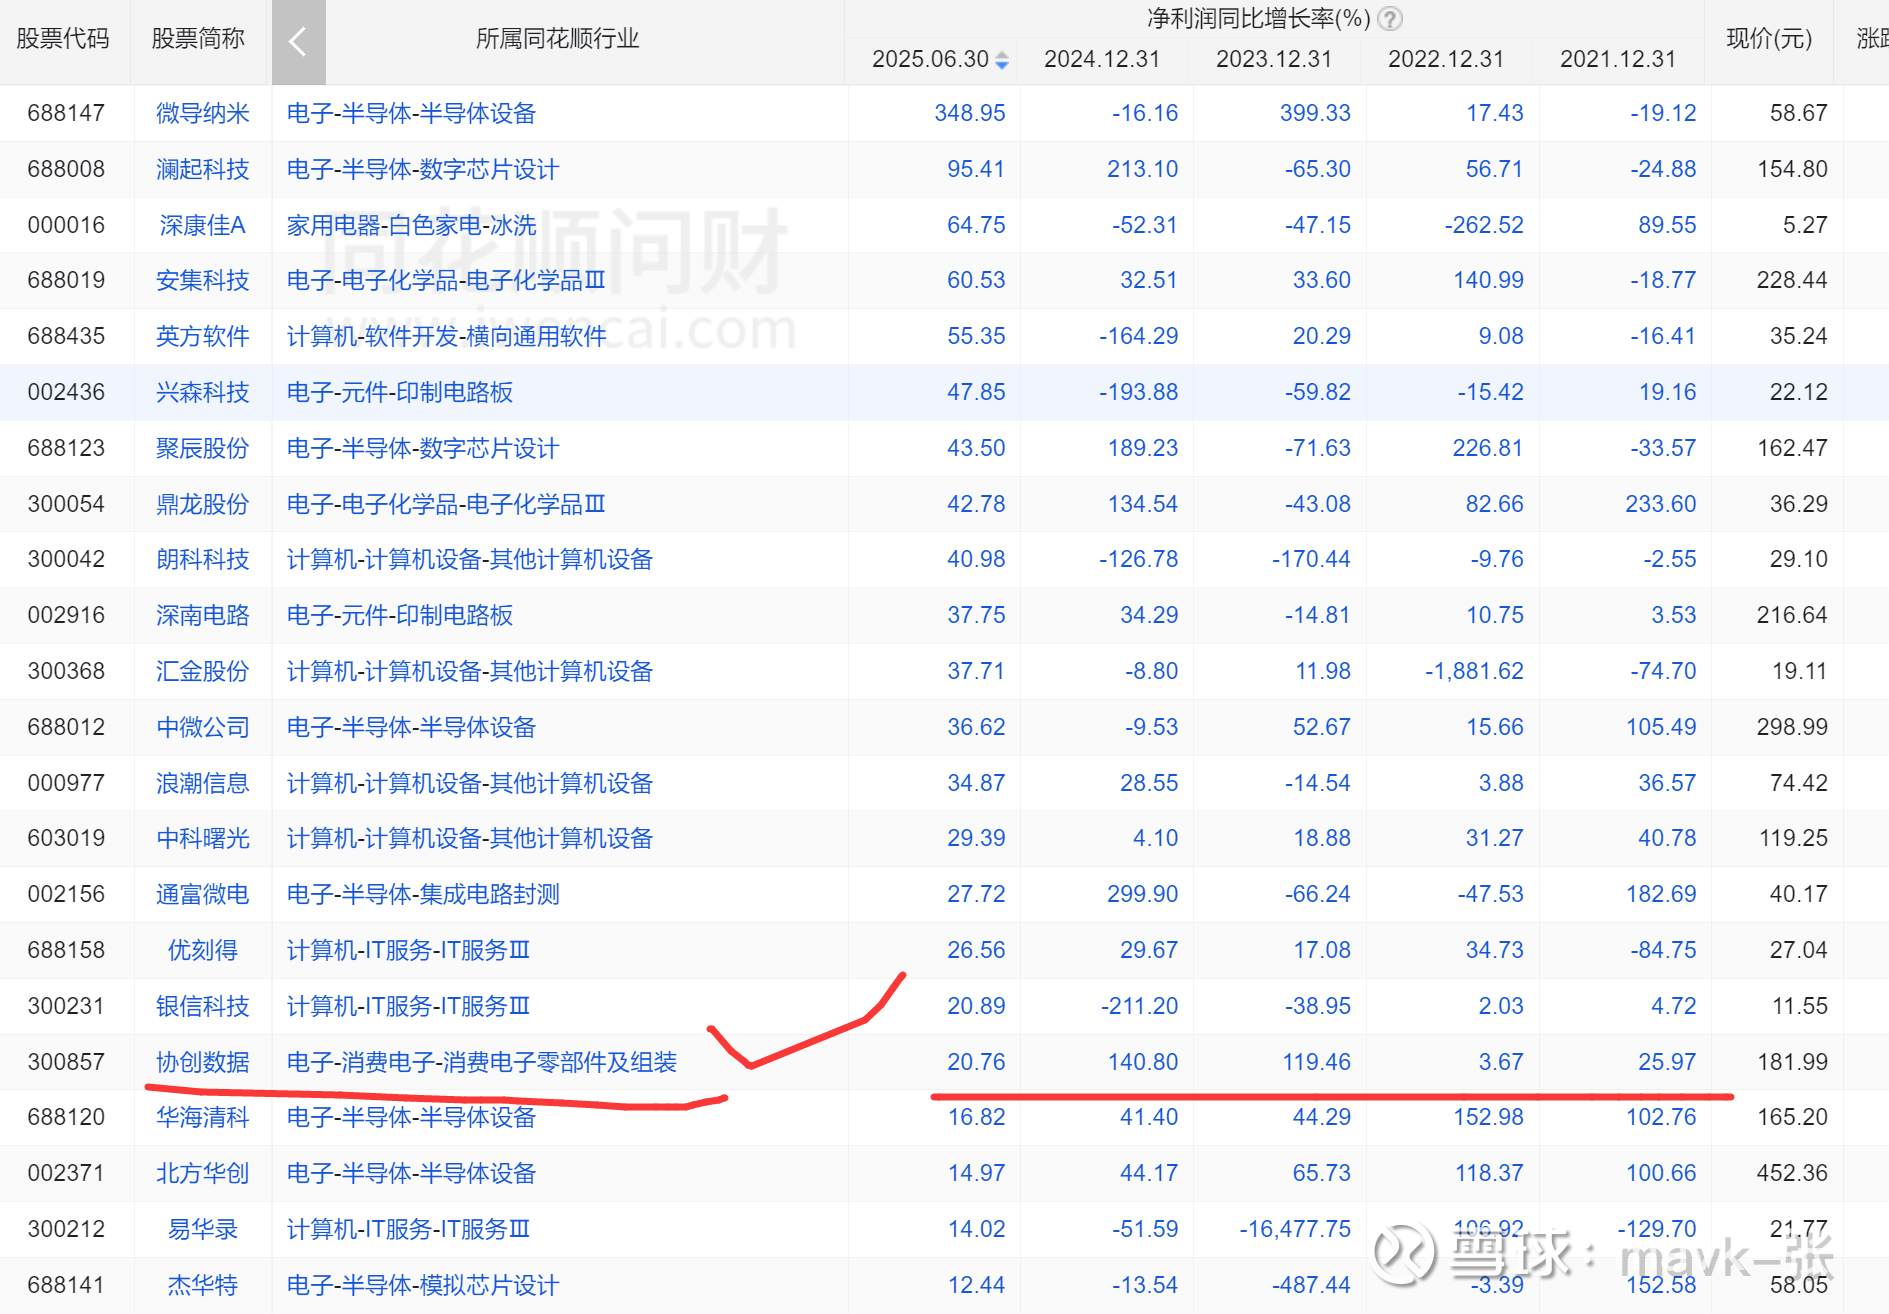Open stock 澜起科技
Viewport: 1889px width, 1314px height.
[x=203, y=169]
